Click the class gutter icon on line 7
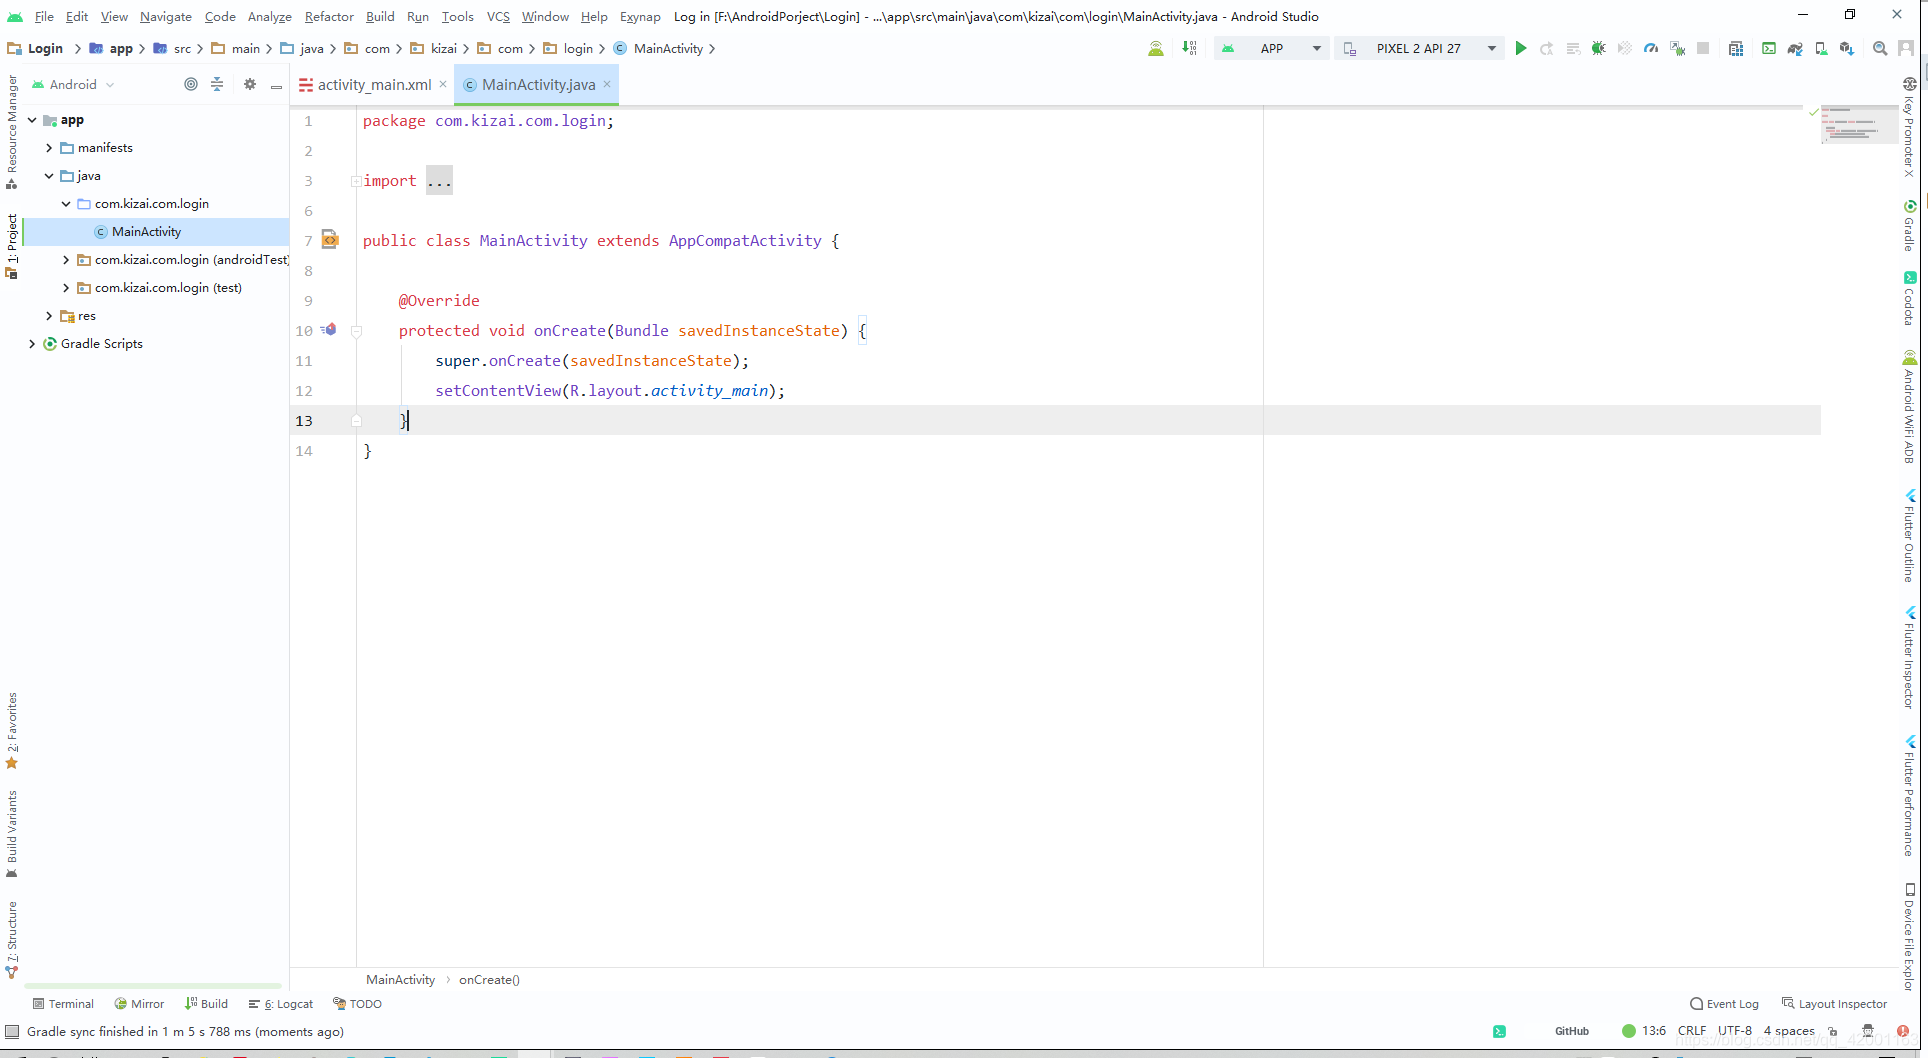This screenshot has height=1058, width=1928. coord(330,240)
